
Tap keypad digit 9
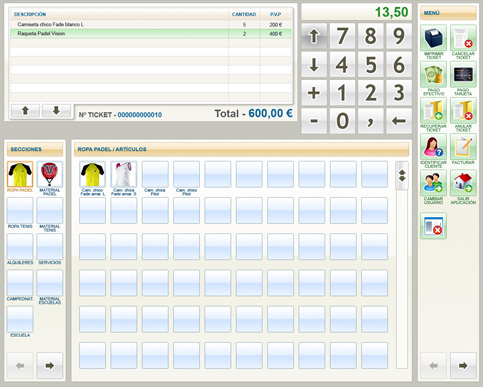(399, 36)
